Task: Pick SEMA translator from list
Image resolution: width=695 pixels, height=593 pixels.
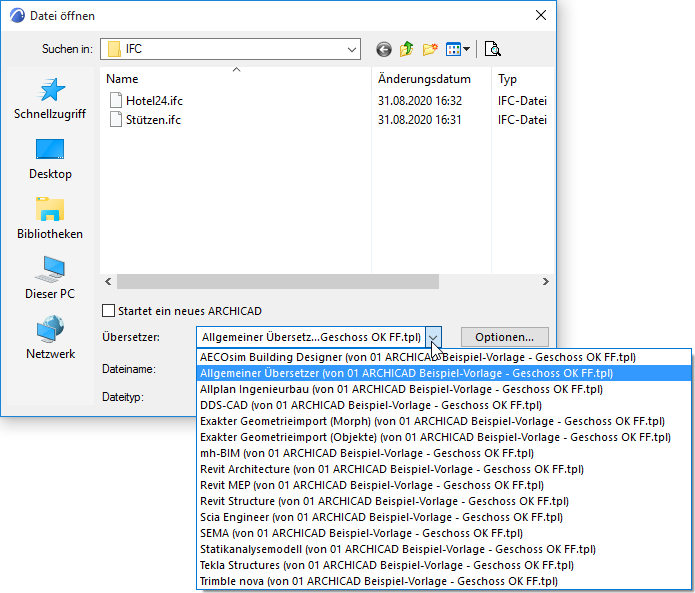Action: click(444, 533)
